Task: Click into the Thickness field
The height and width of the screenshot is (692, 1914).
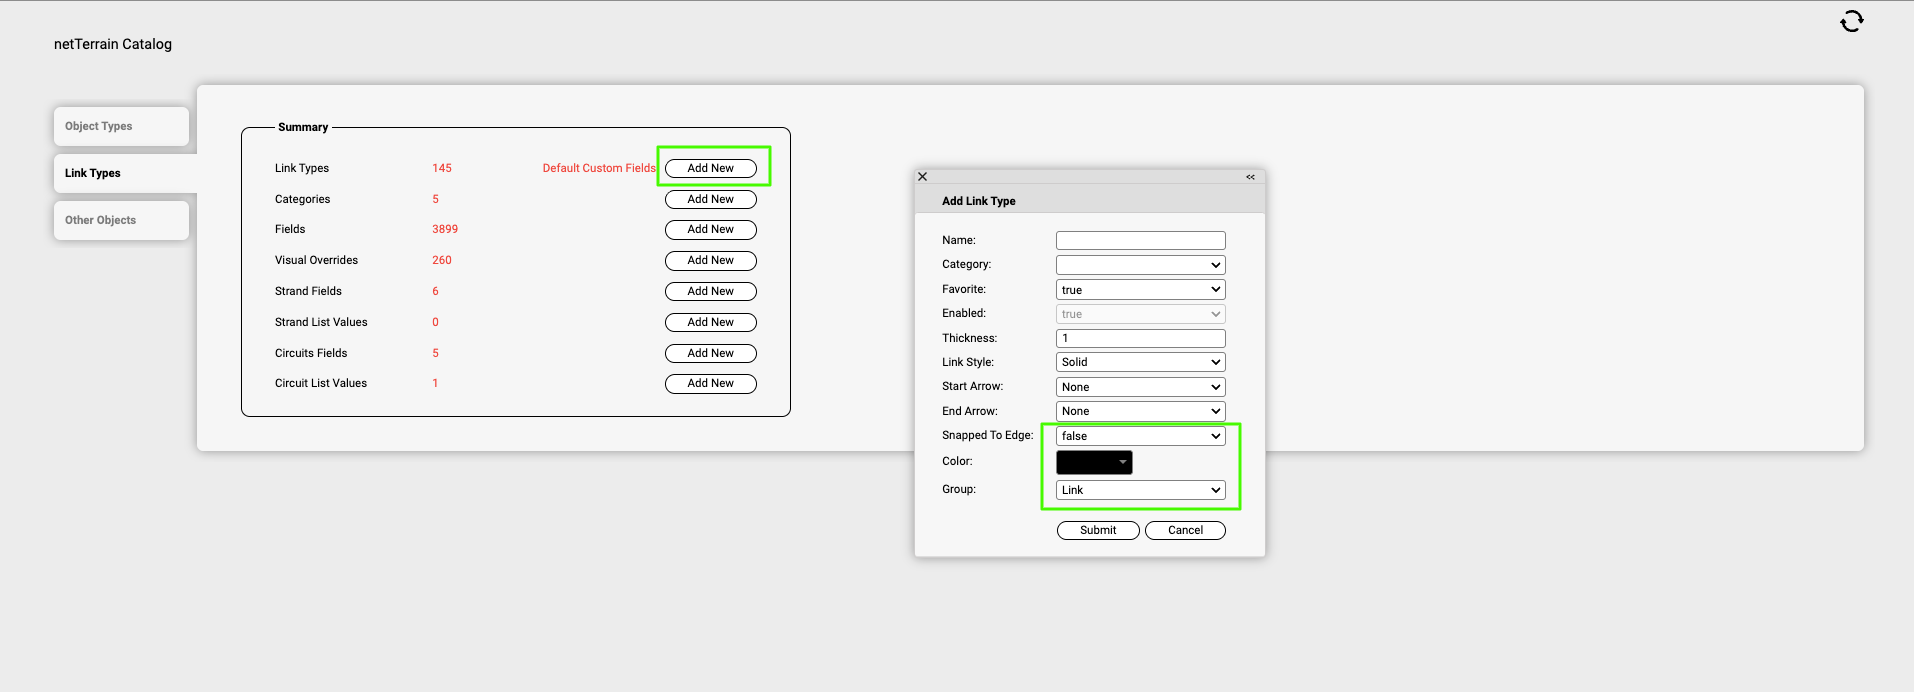Action: [x=1140, y=338]
